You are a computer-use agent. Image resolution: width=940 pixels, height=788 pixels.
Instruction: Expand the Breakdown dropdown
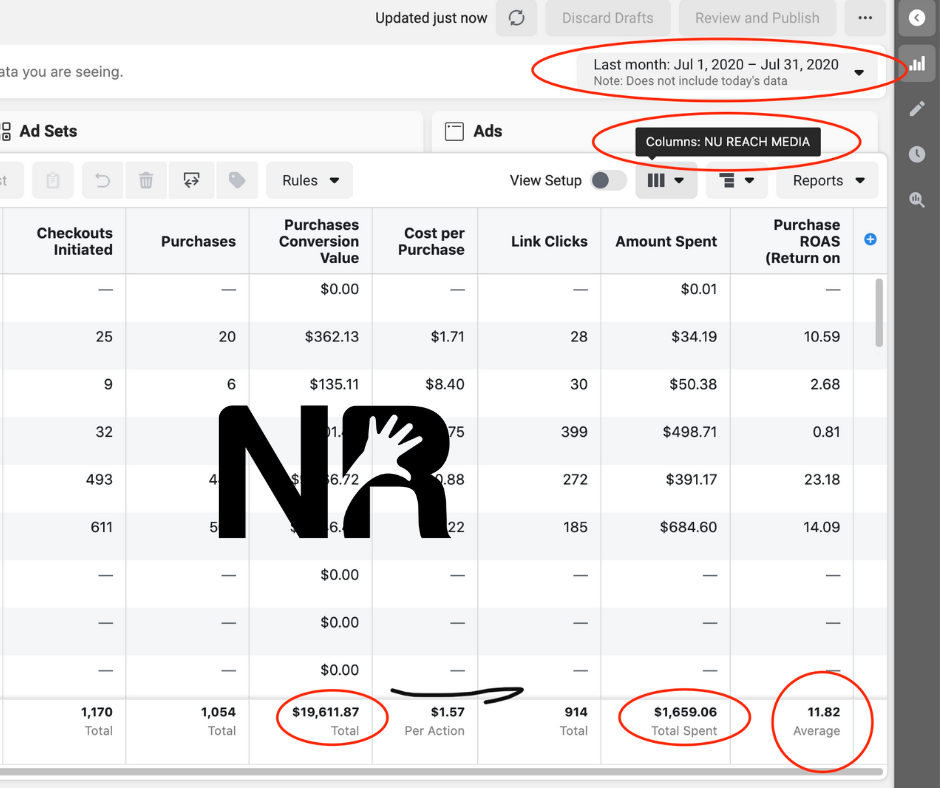736,181
